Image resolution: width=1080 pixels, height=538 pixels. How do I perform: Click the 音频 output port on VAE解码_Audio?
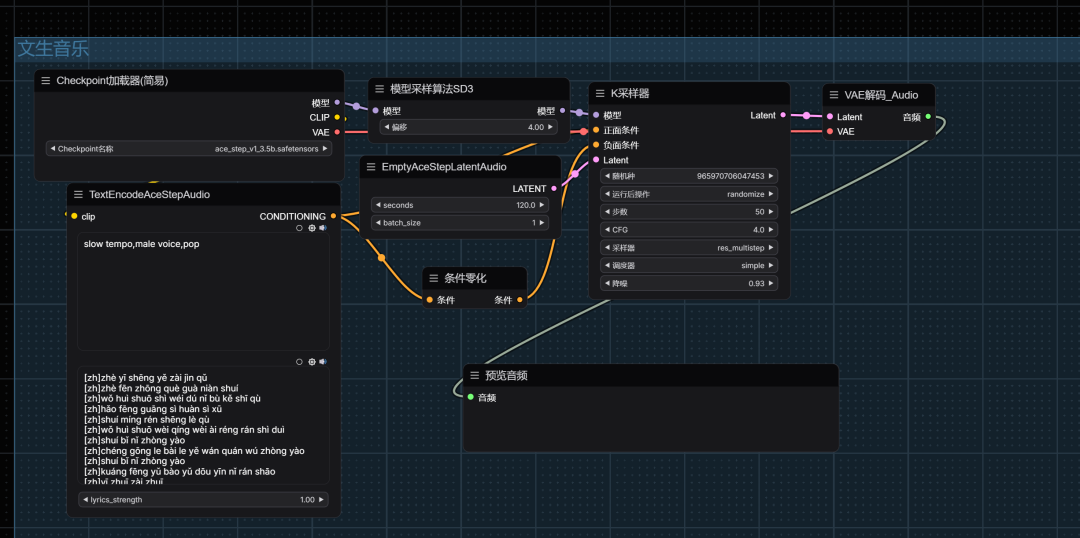click(928, 116)
